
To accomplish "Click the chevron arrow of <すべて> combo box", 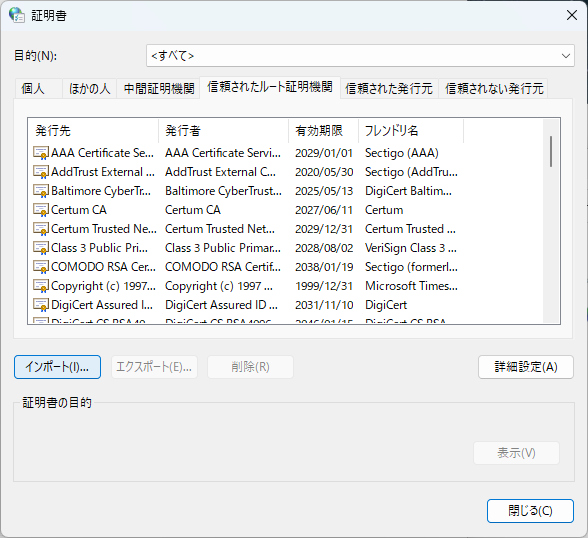I will 566,56.
